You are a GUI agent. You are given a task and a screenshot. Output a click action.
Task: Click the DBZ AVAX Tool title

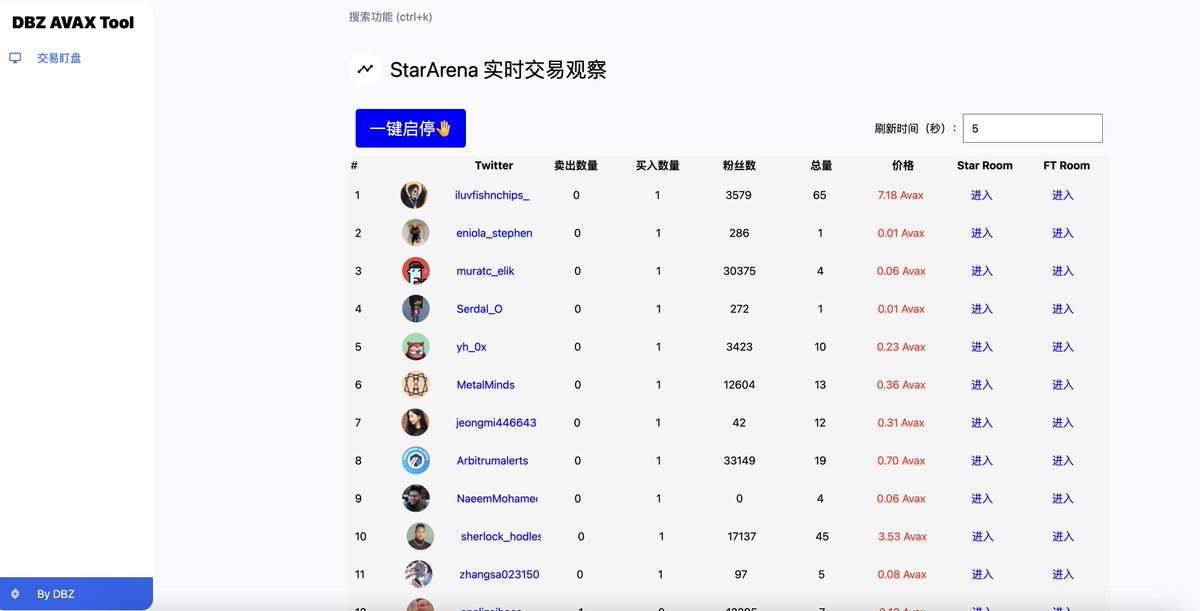point(73,22)
